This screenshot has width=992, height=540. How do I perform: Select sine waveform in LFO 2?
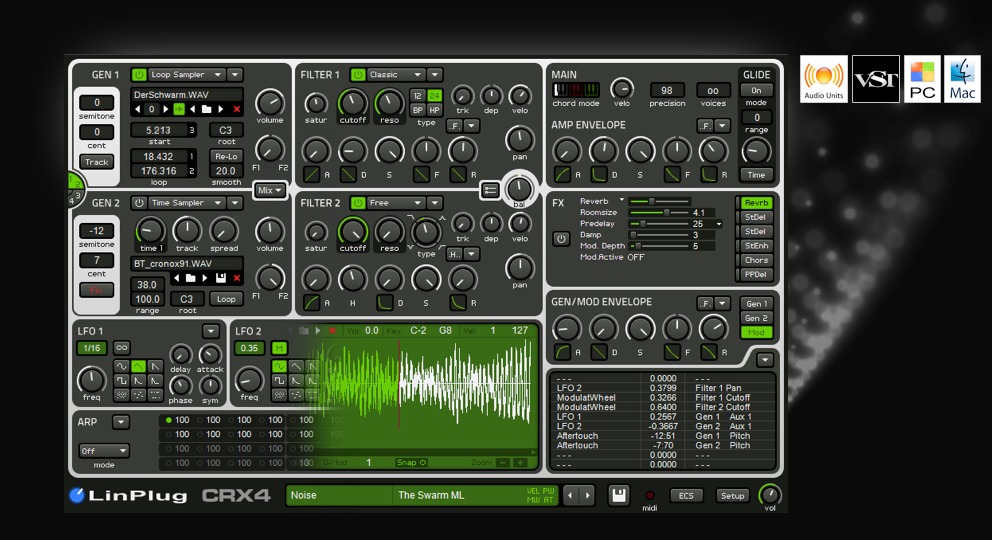[x=279, y=367]
